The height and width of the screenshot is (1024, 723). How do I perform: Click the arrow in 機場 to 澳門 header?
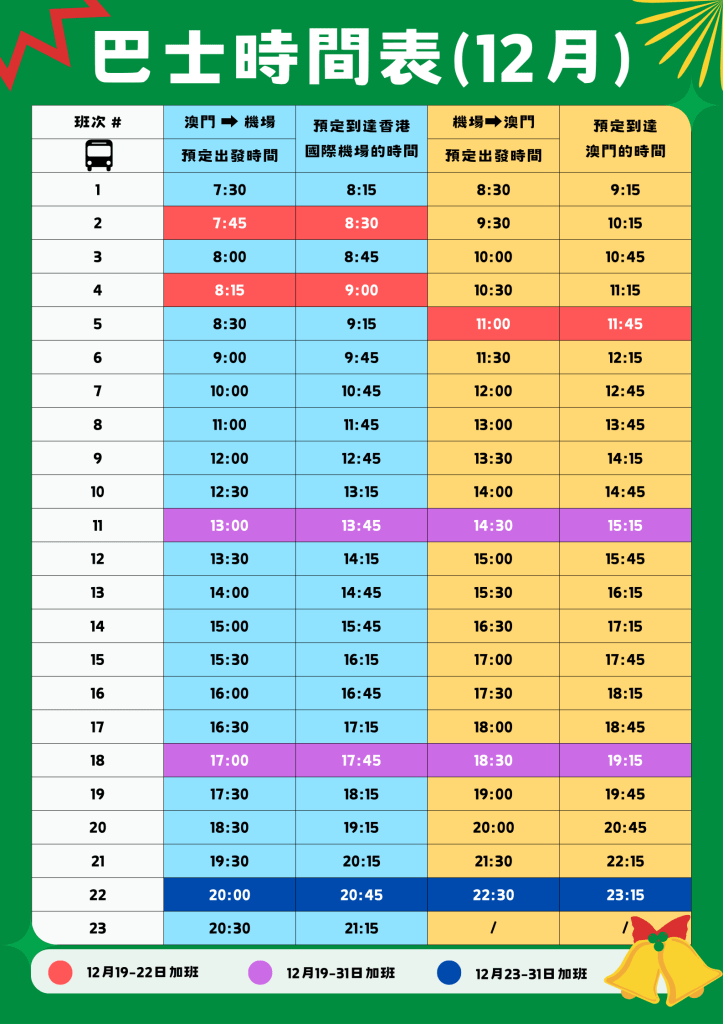(x=493, y=123)
